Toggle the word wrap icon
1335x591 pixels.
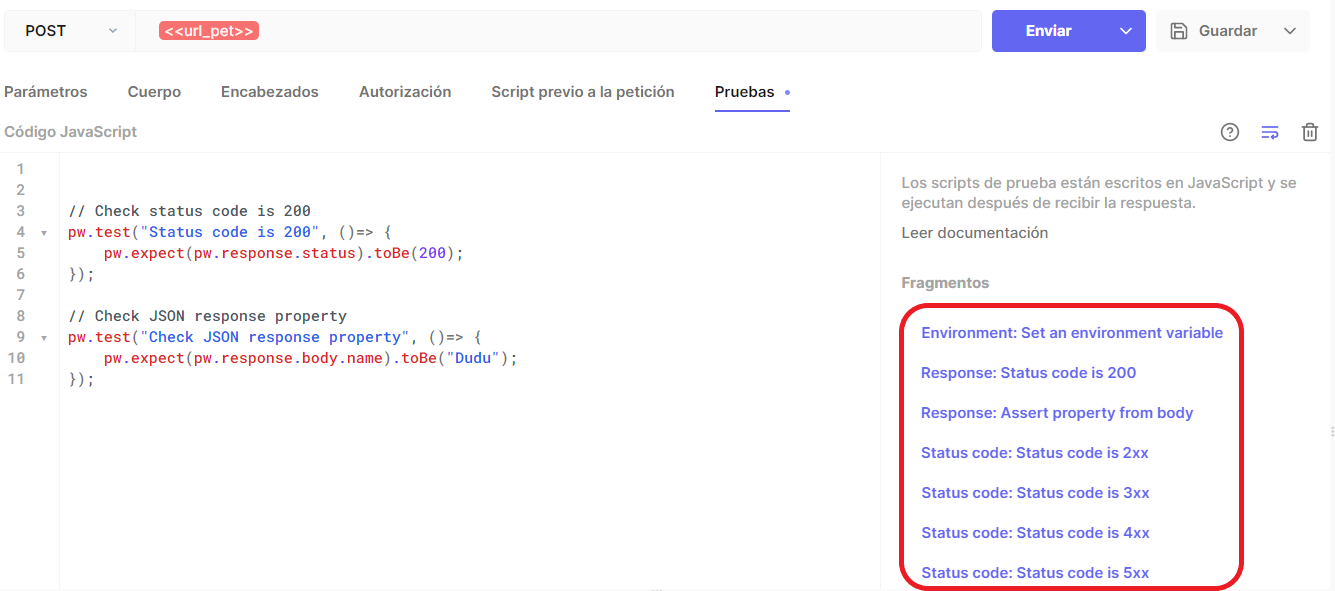[x=1270, y=132]
